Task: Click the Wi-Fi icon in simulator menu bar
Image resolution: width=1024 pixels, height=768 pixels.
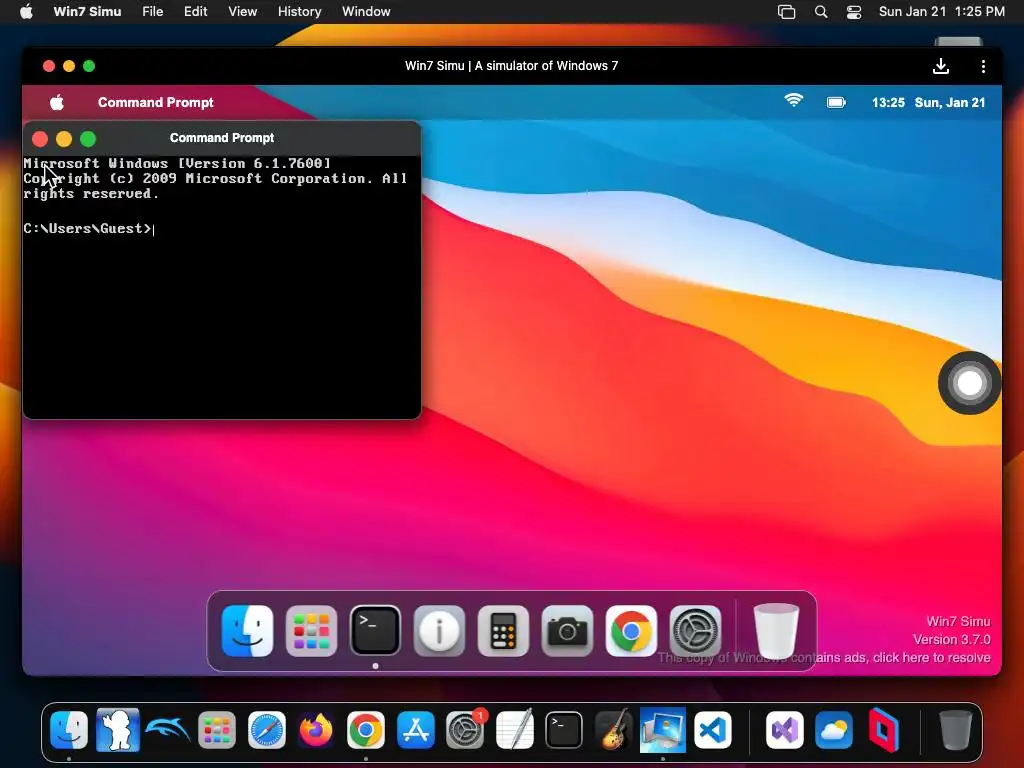Action: point(793,101)
